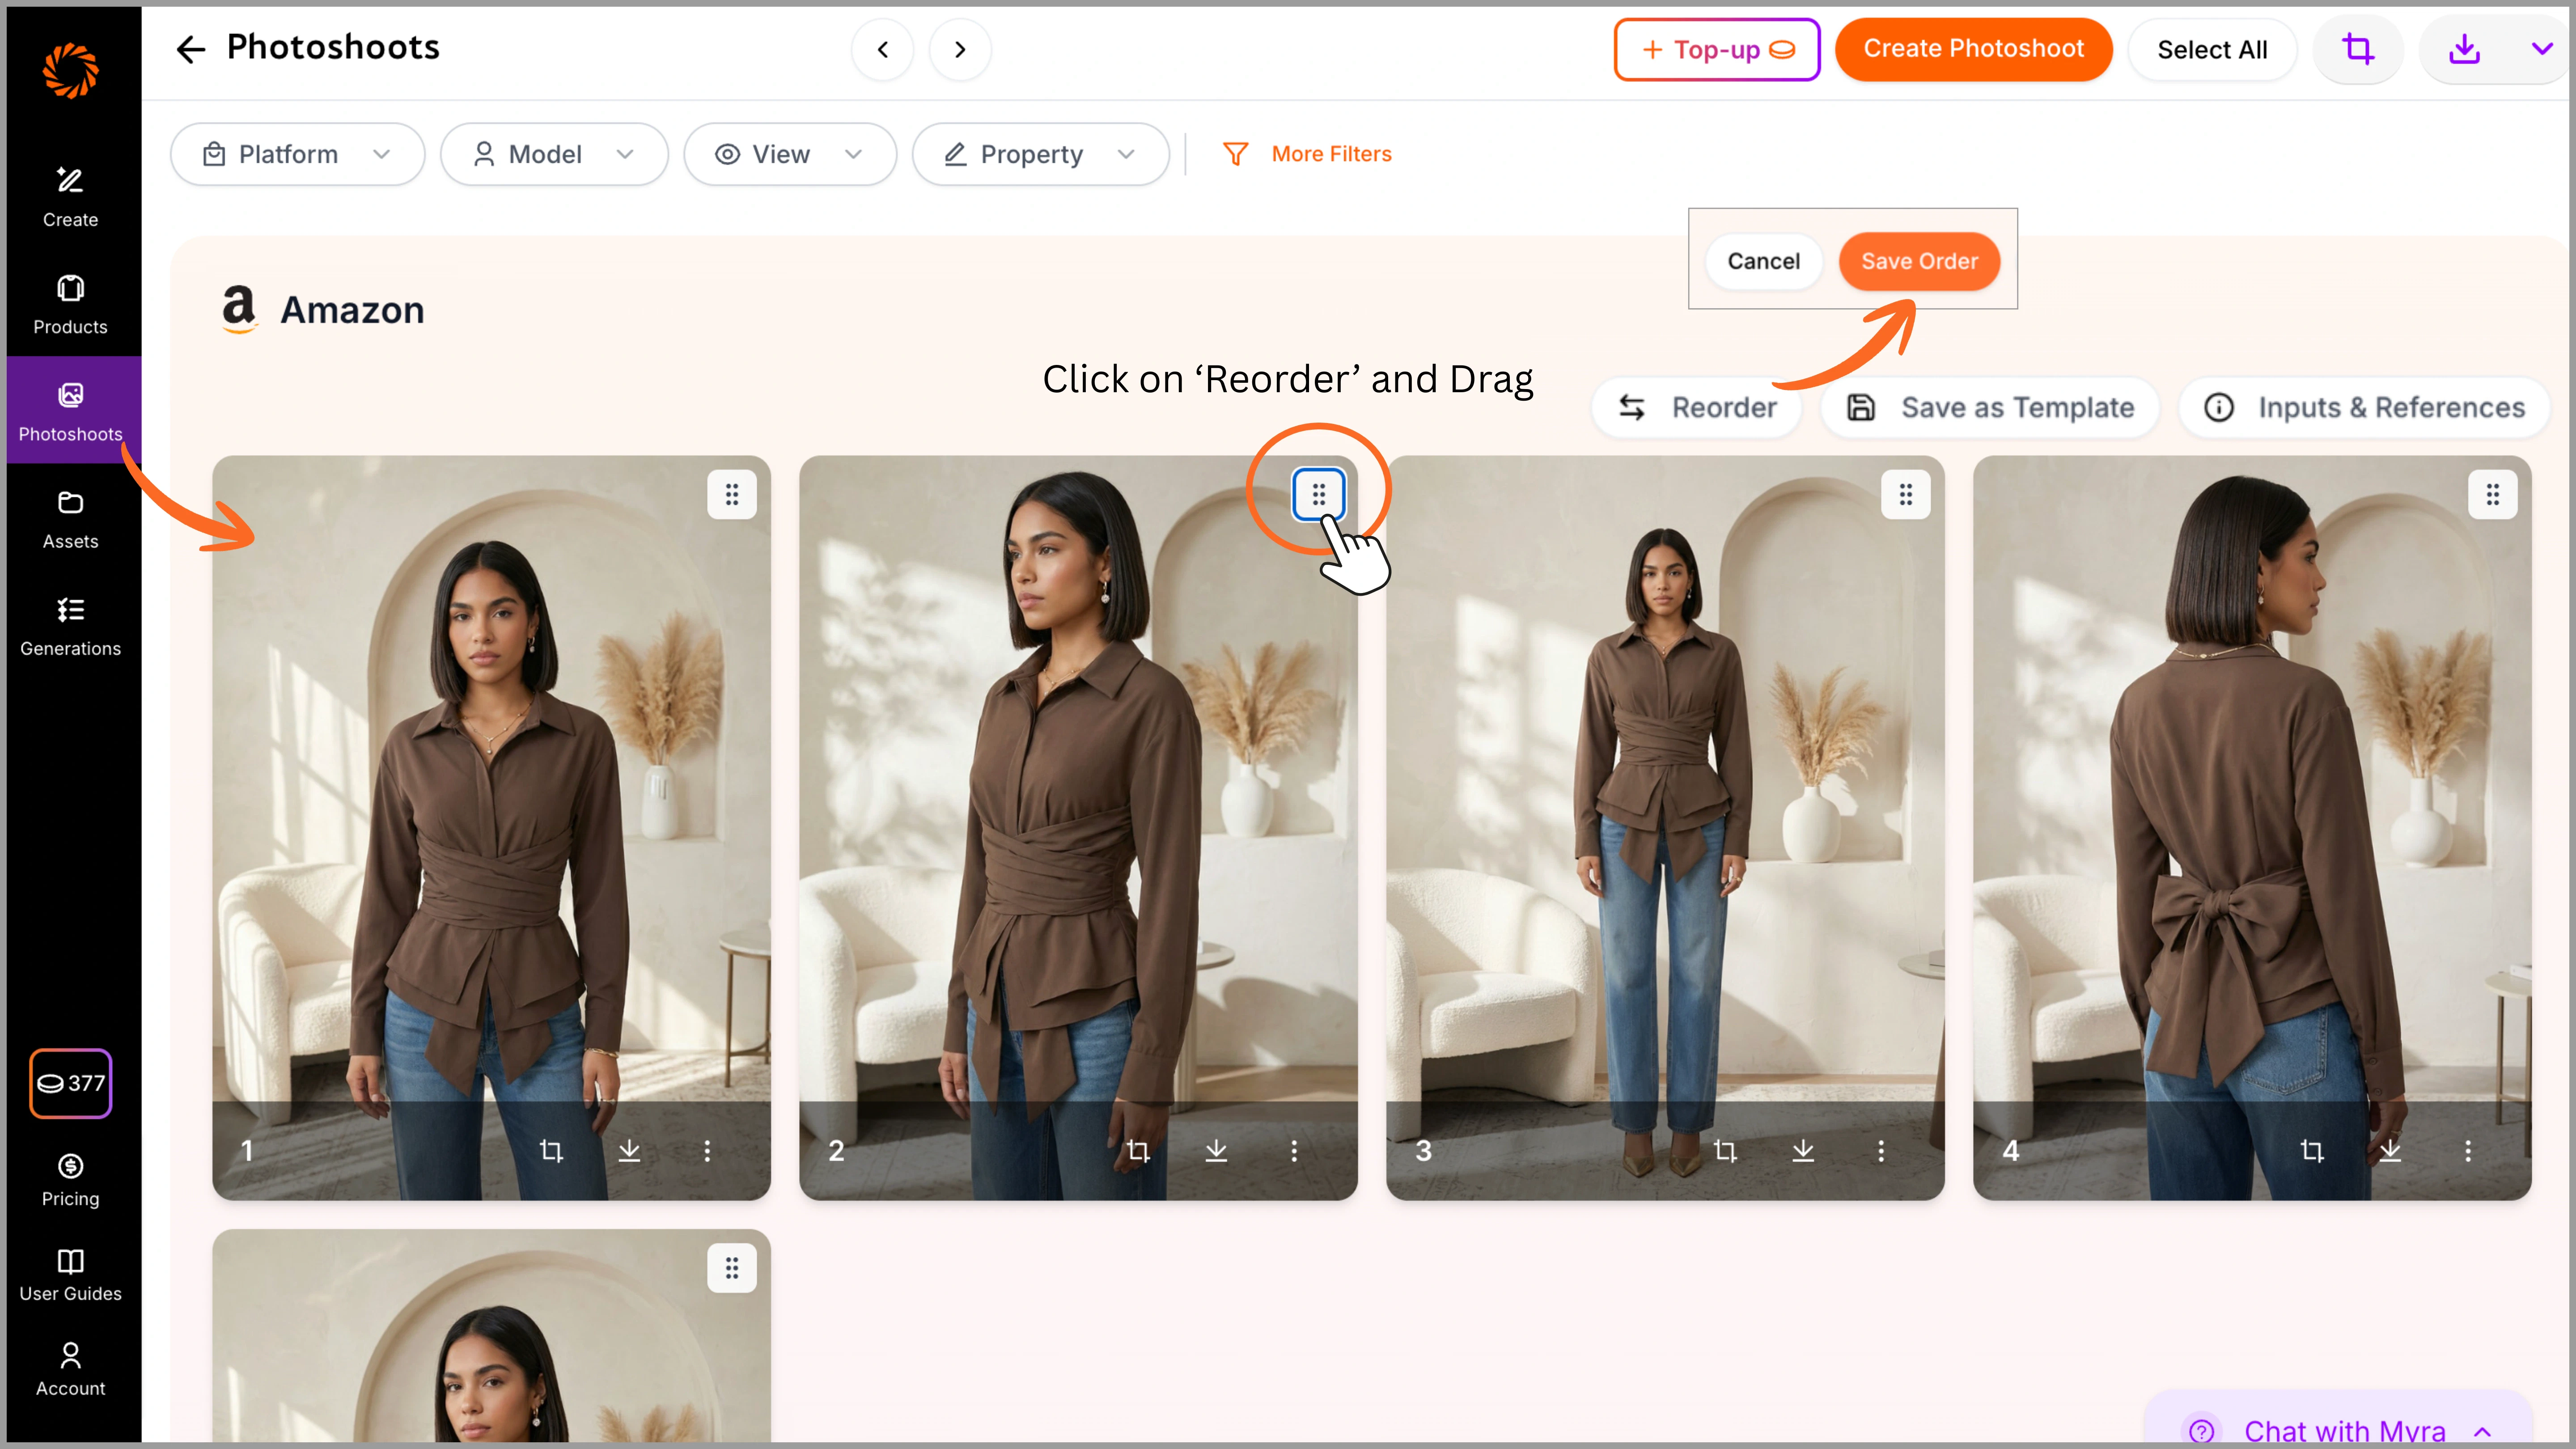Screen dimensions: 2576x1449
Task: Open the Photoshoots panel in the sidebar
Action: pos(70,410)
